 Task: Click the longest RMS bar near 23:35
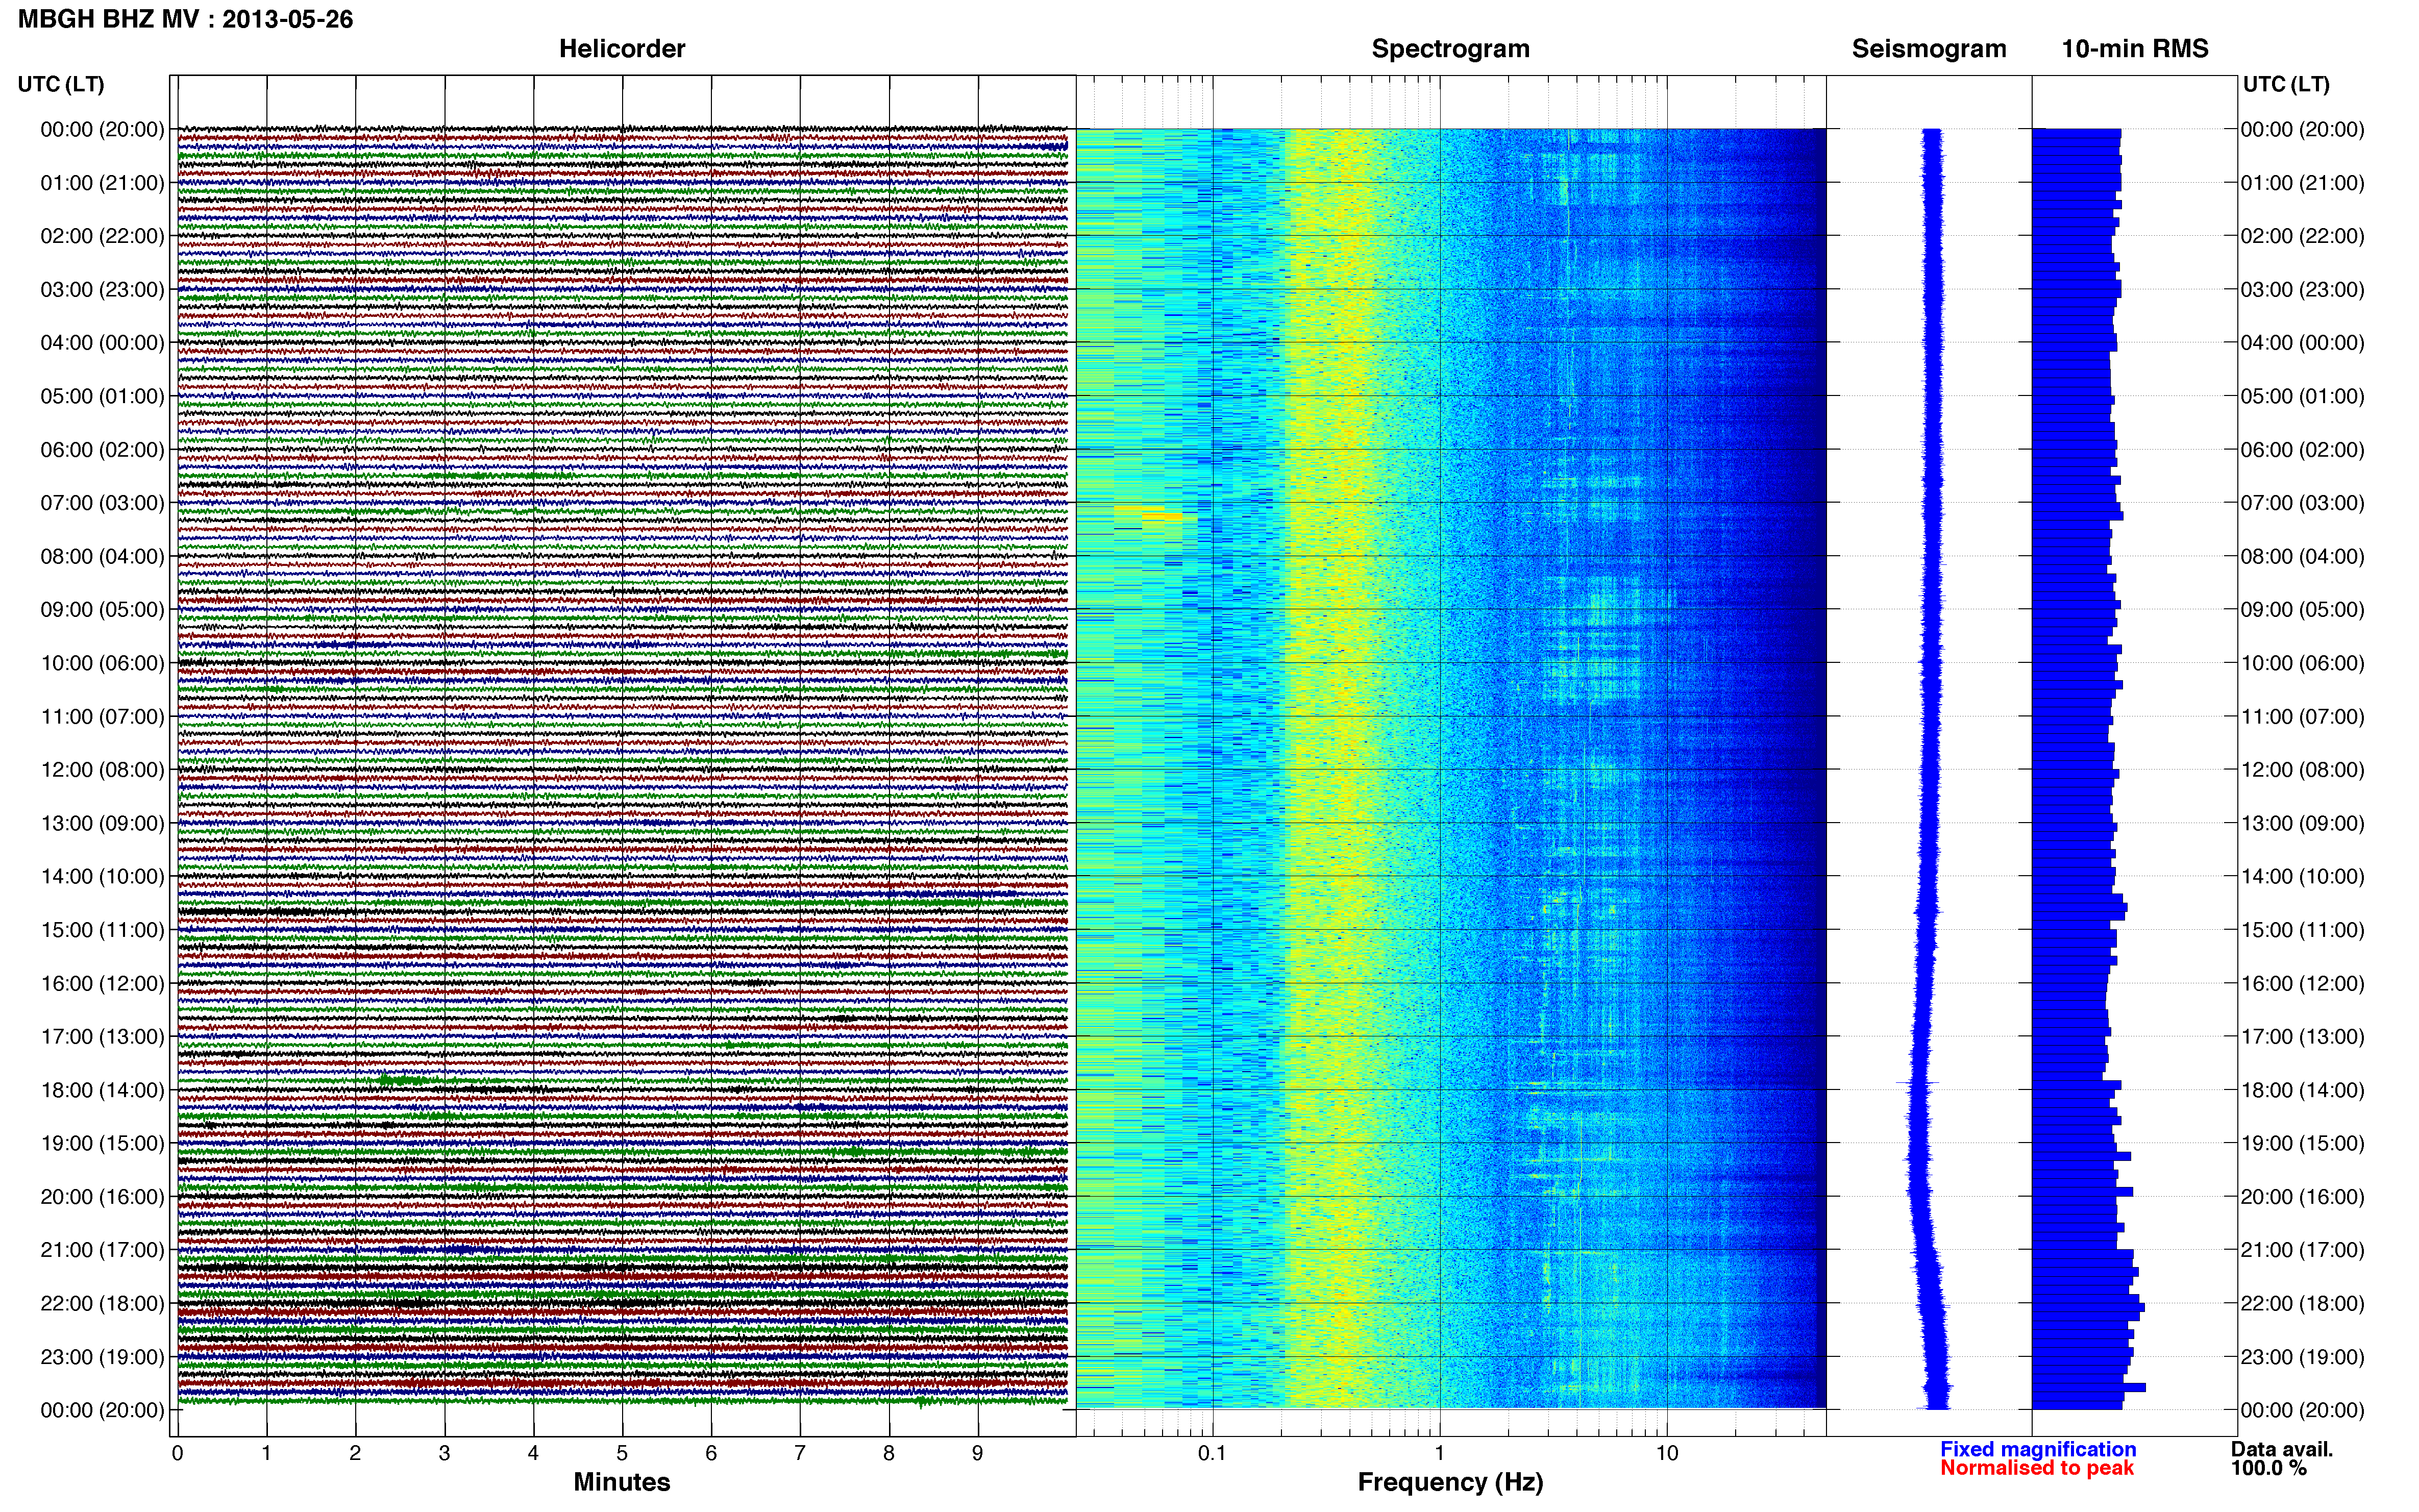tap(2089, 1387)
